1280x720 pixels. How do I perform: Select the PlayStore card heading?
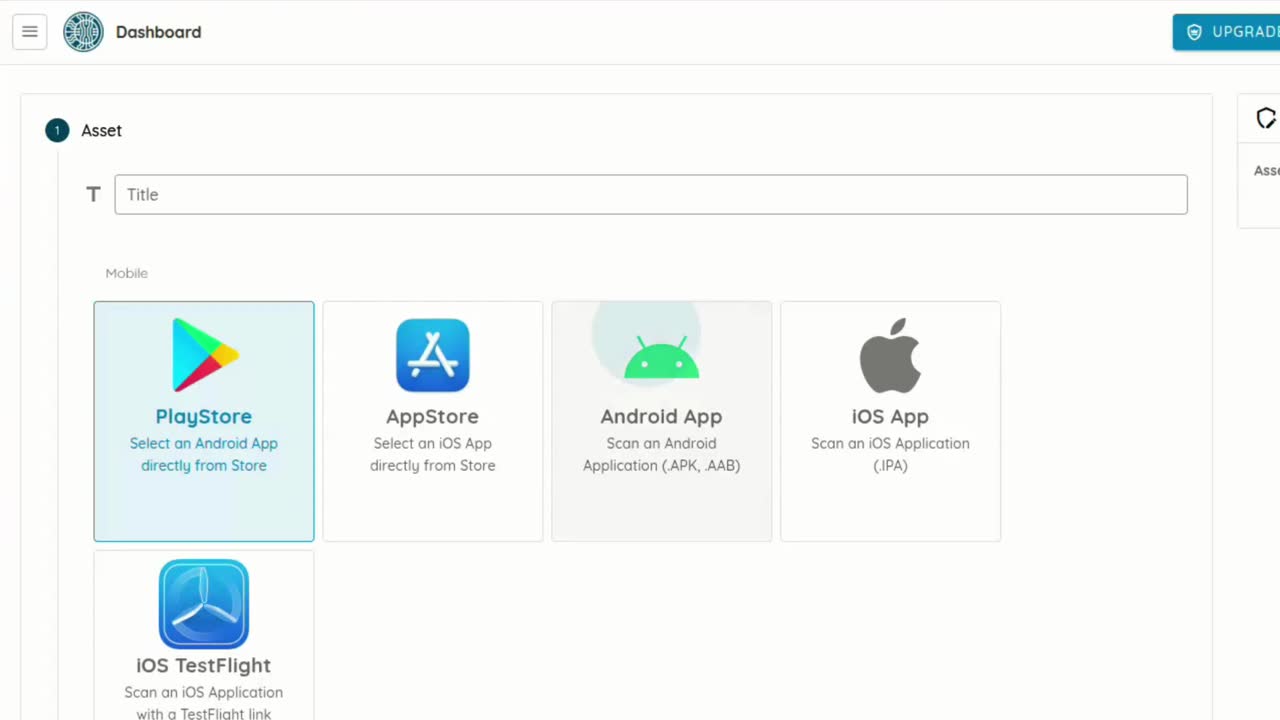(204, 416)
